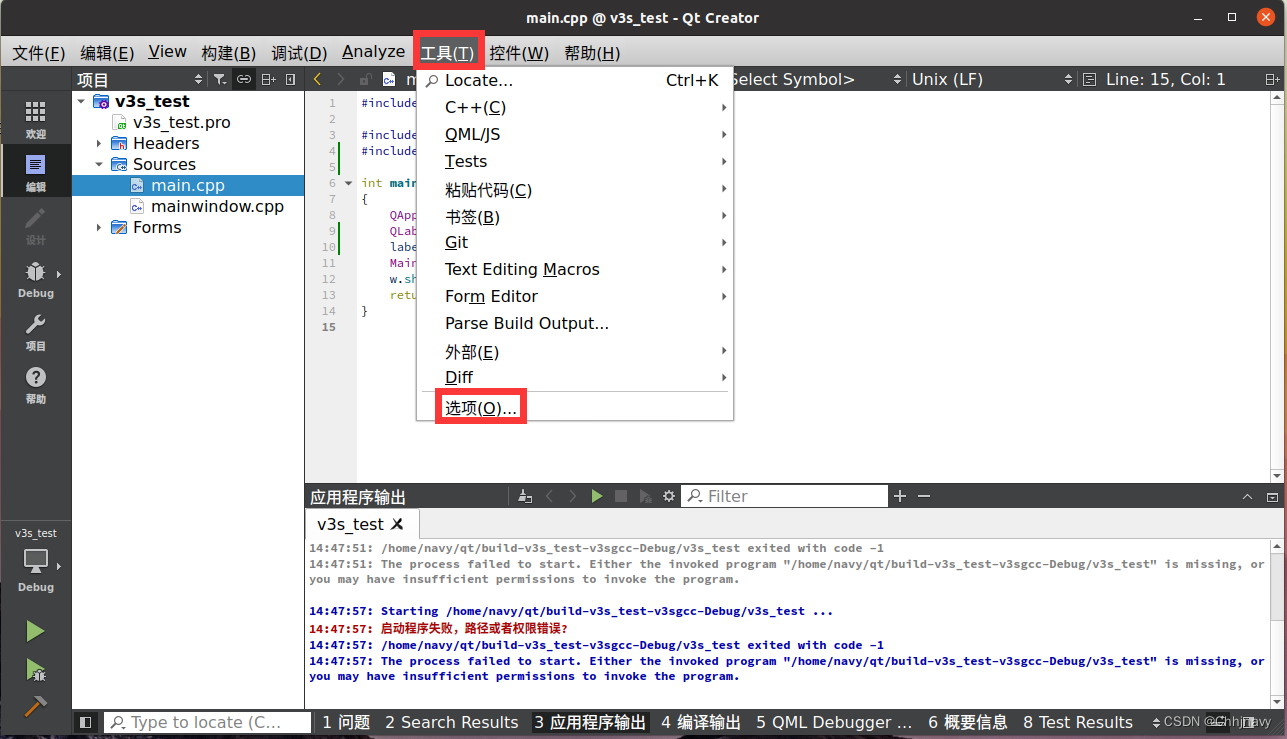Click the output pane jump-to icon beside the title
Viewport: 1287px width, 739px height.
click(x=524, y=496)
